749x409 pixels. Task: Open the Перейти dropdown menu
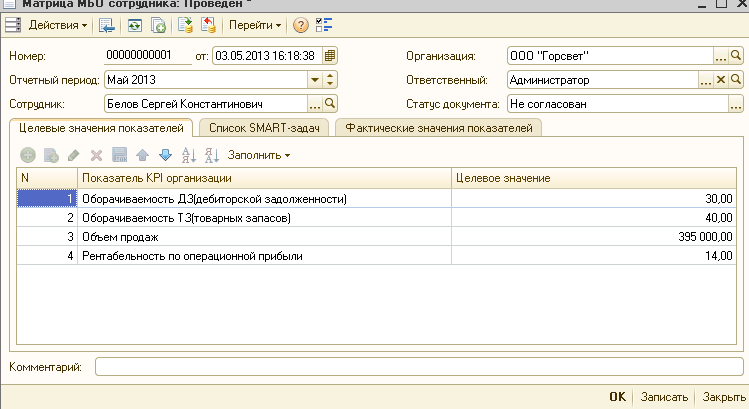pyautogui.click(x=255, y=25)
